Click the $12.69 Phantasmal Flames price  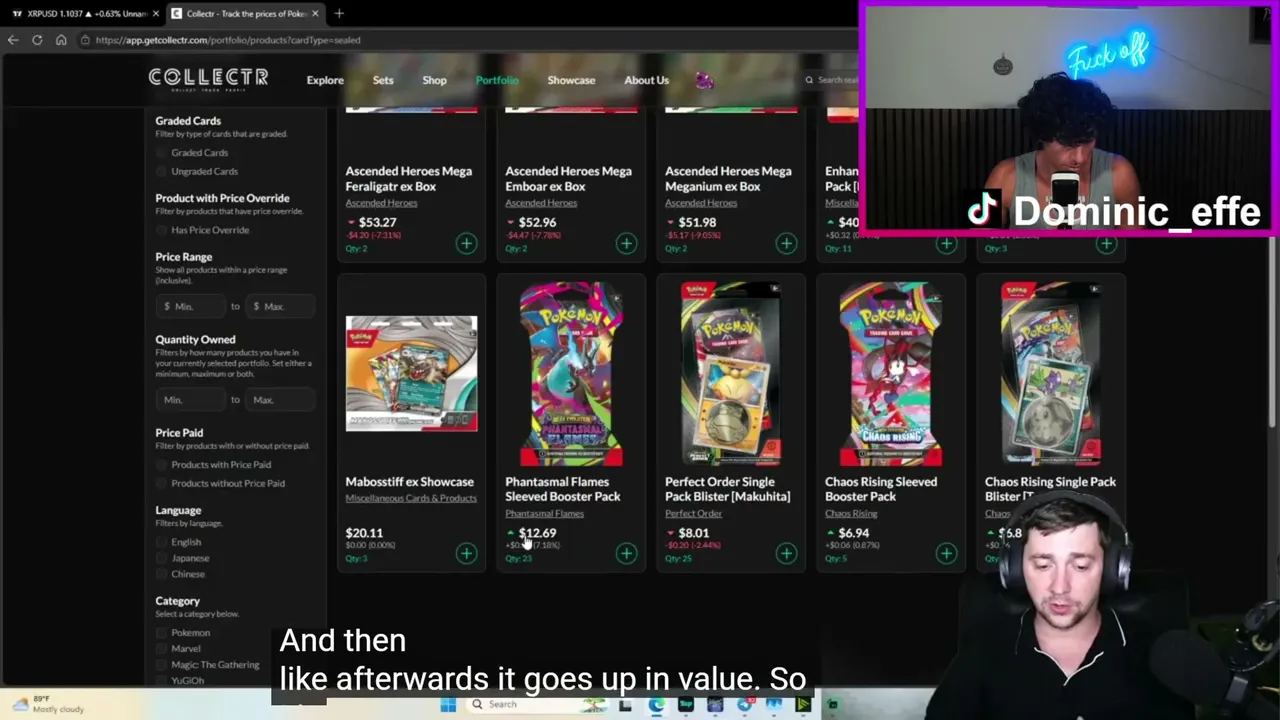(x=537, y=533)
